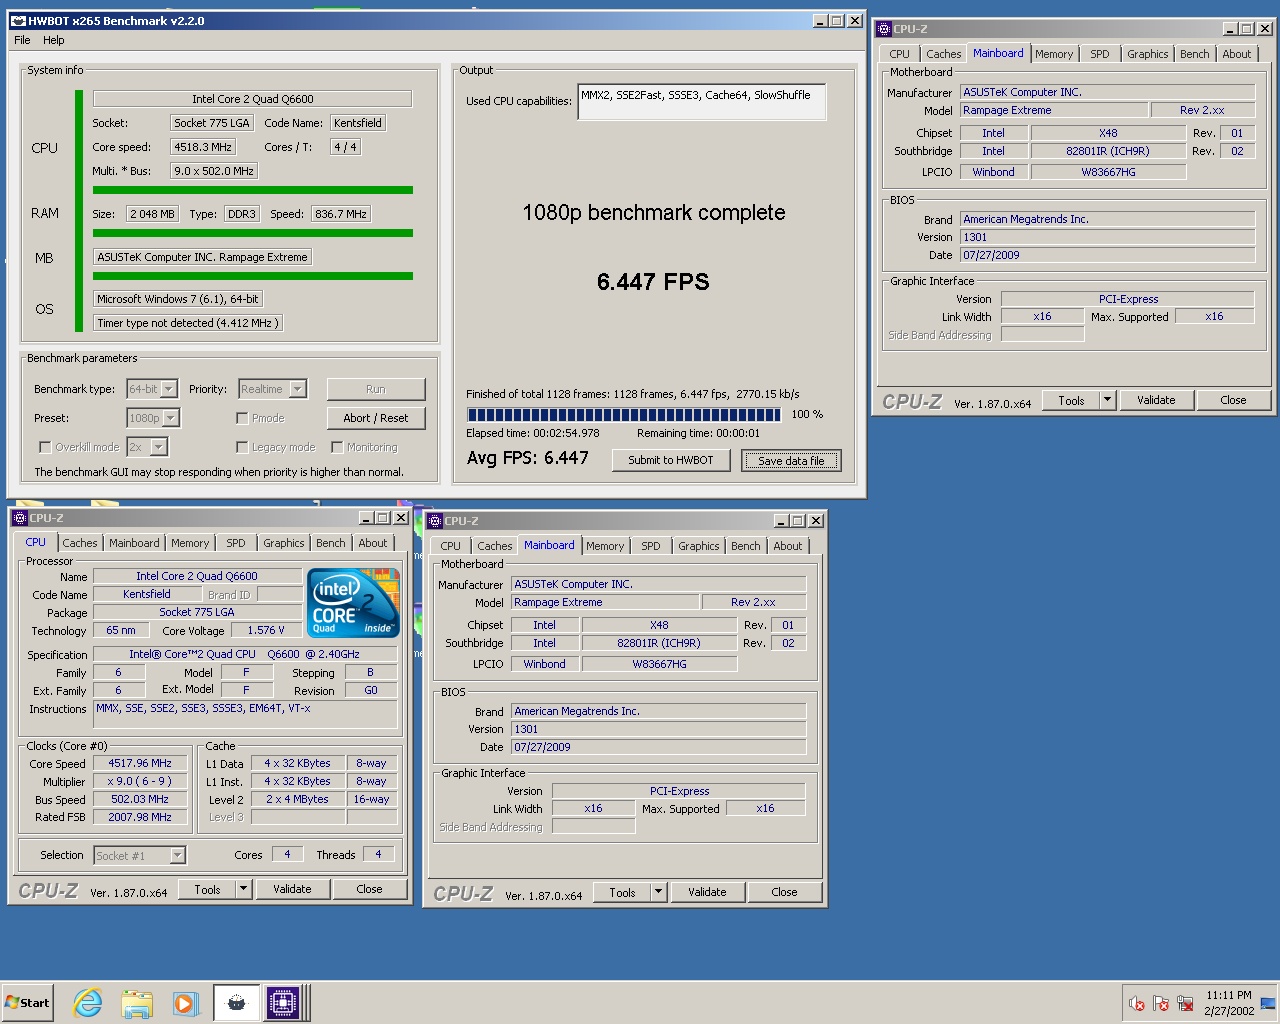
Task: Click the Save data file button
Action: tap(791, 461)
